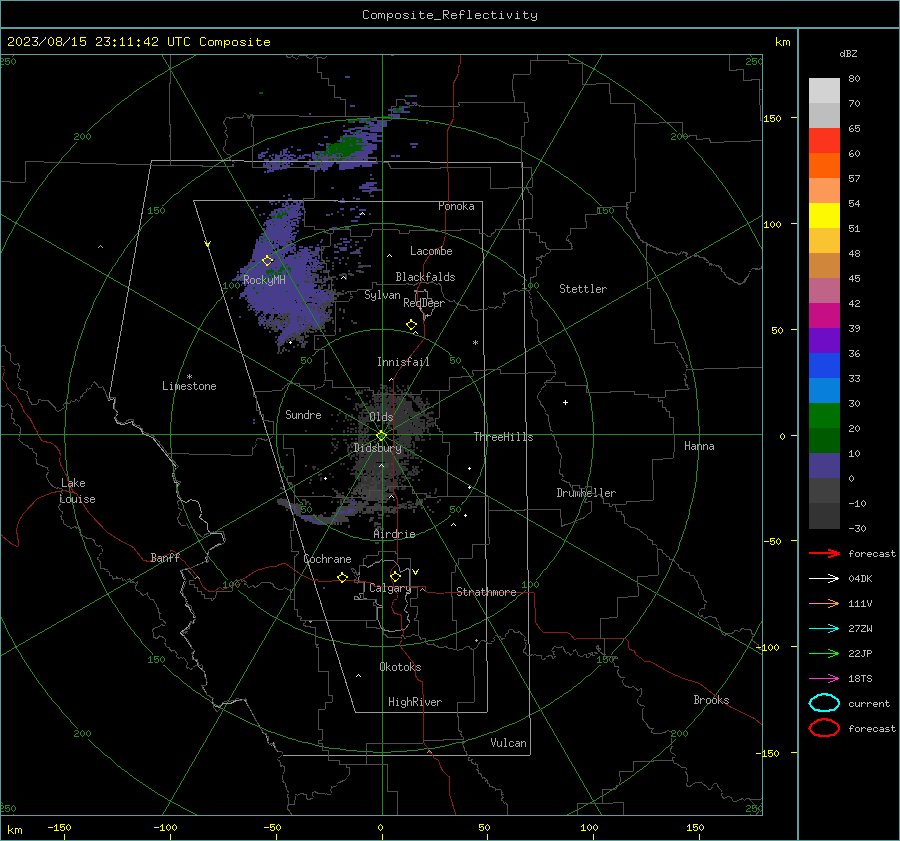This screenshot has height=841, width=900.
Task: Click the Innisfail label
Action: 403,362
